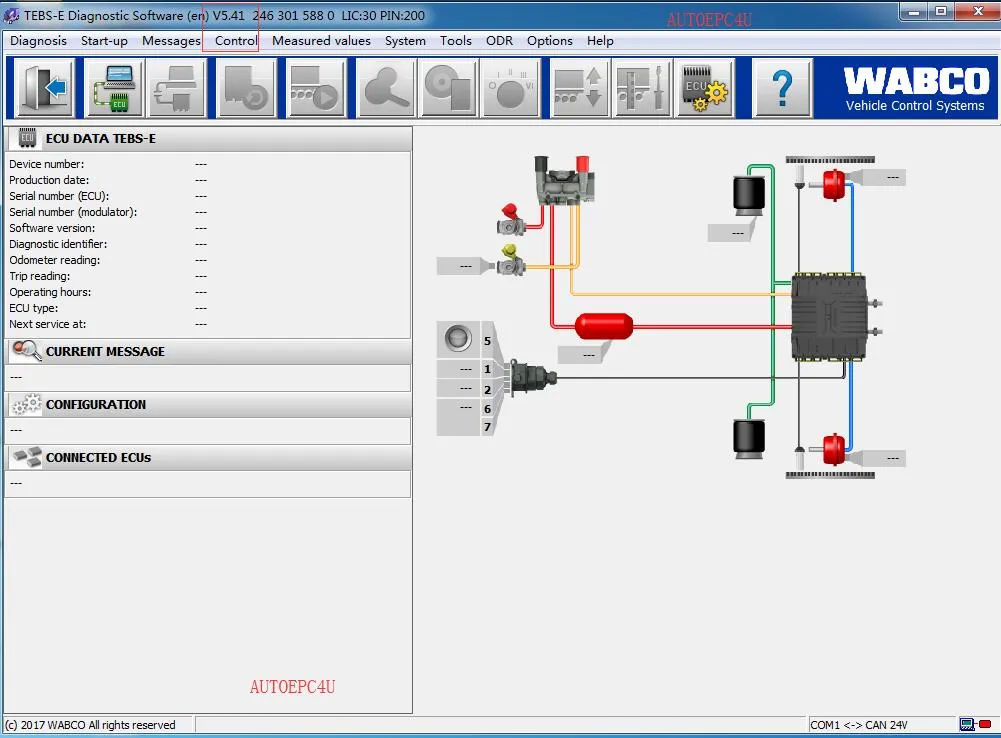Click the trailer start-up play icon
1001x738 pixels.
coord(316,87)
